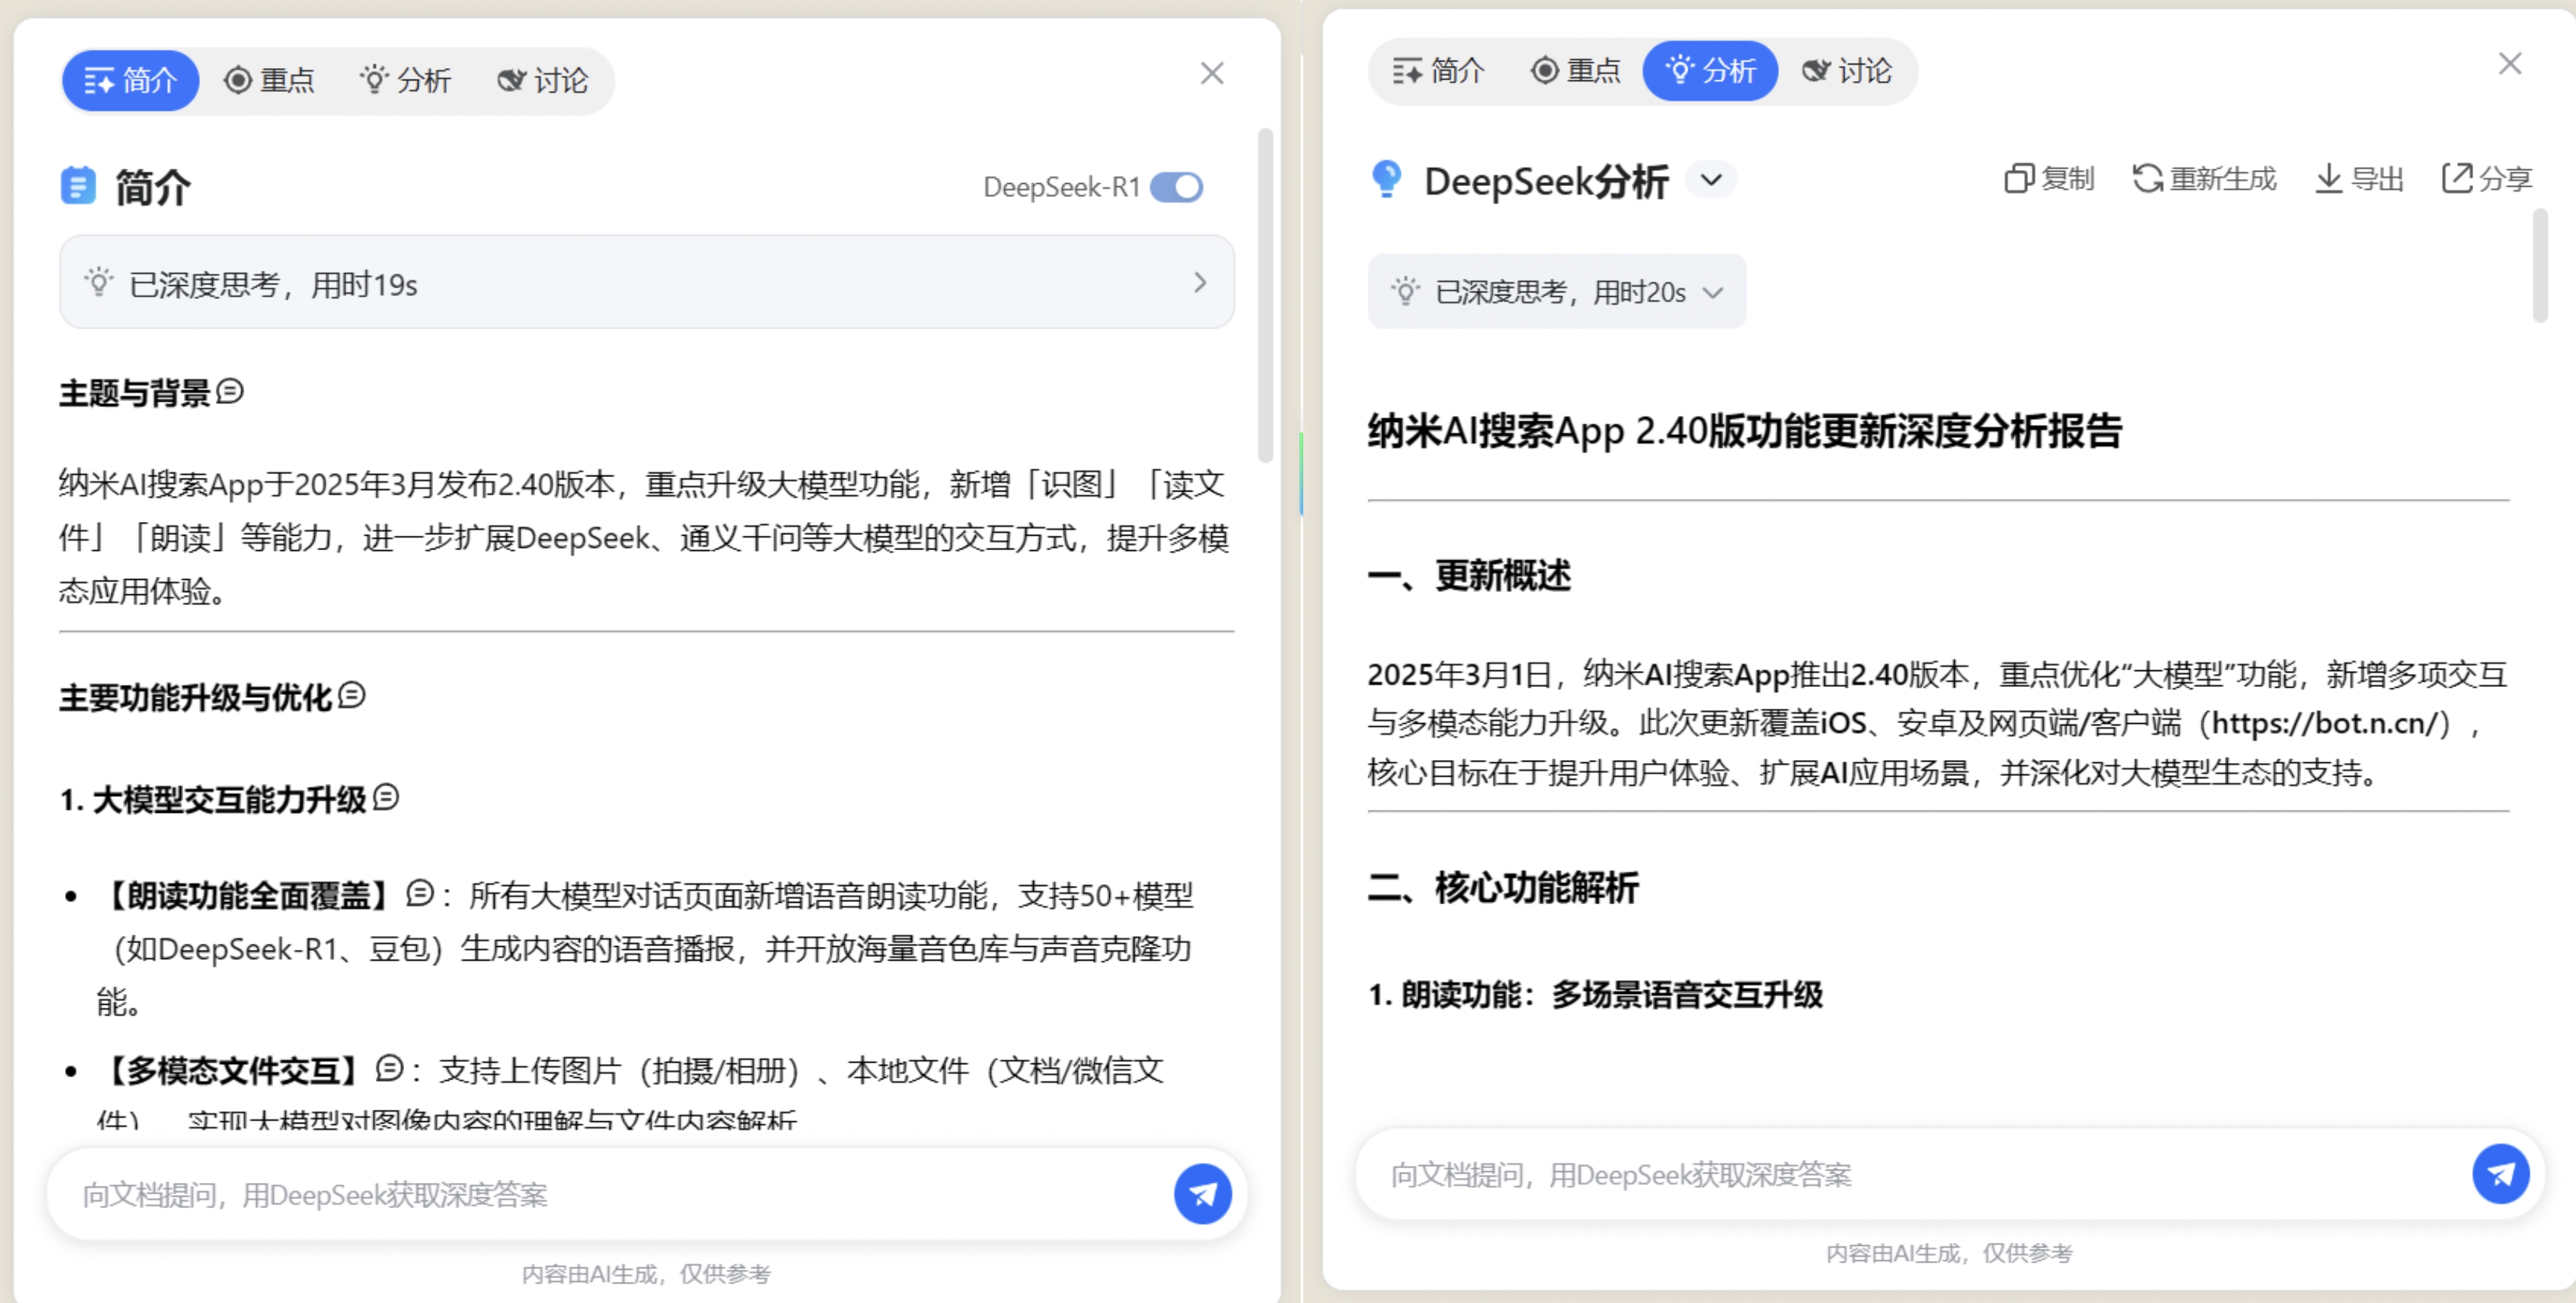Open 重点 tab in right panel
Viewport: 2576px width, 1303px height.
click(1576, 70)
